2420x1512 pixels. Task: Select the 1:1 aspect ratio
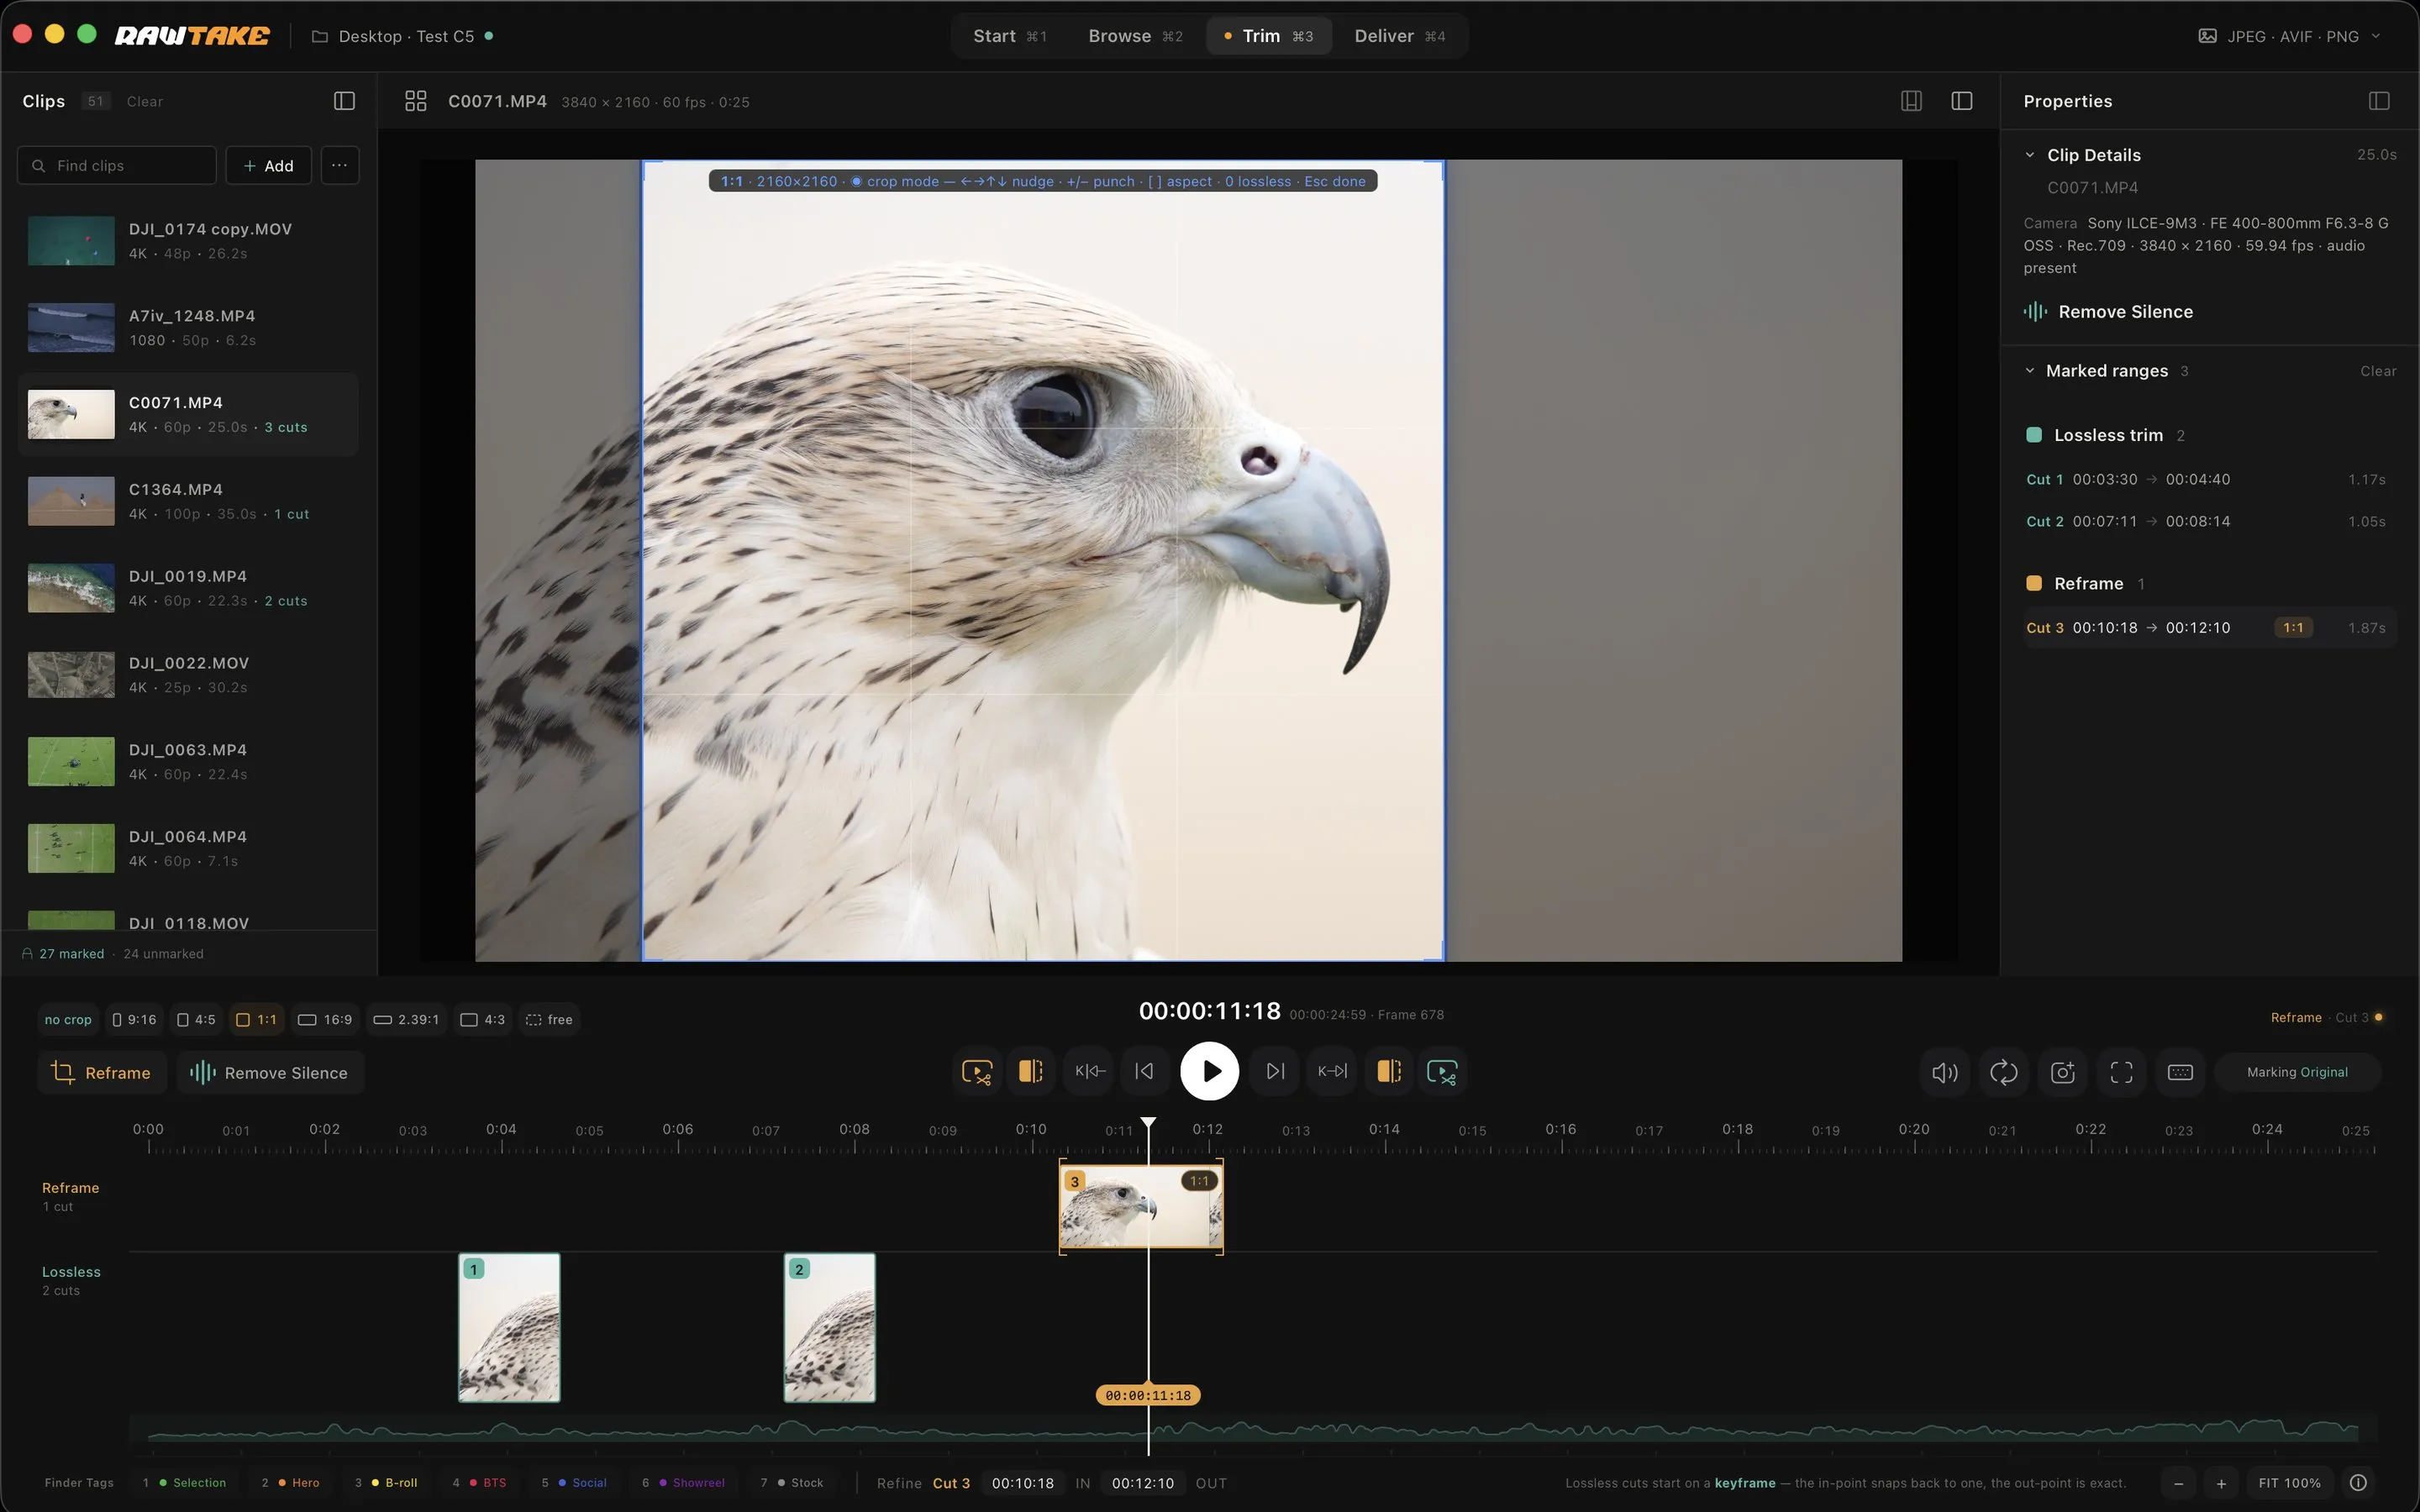coord(257,1020)
